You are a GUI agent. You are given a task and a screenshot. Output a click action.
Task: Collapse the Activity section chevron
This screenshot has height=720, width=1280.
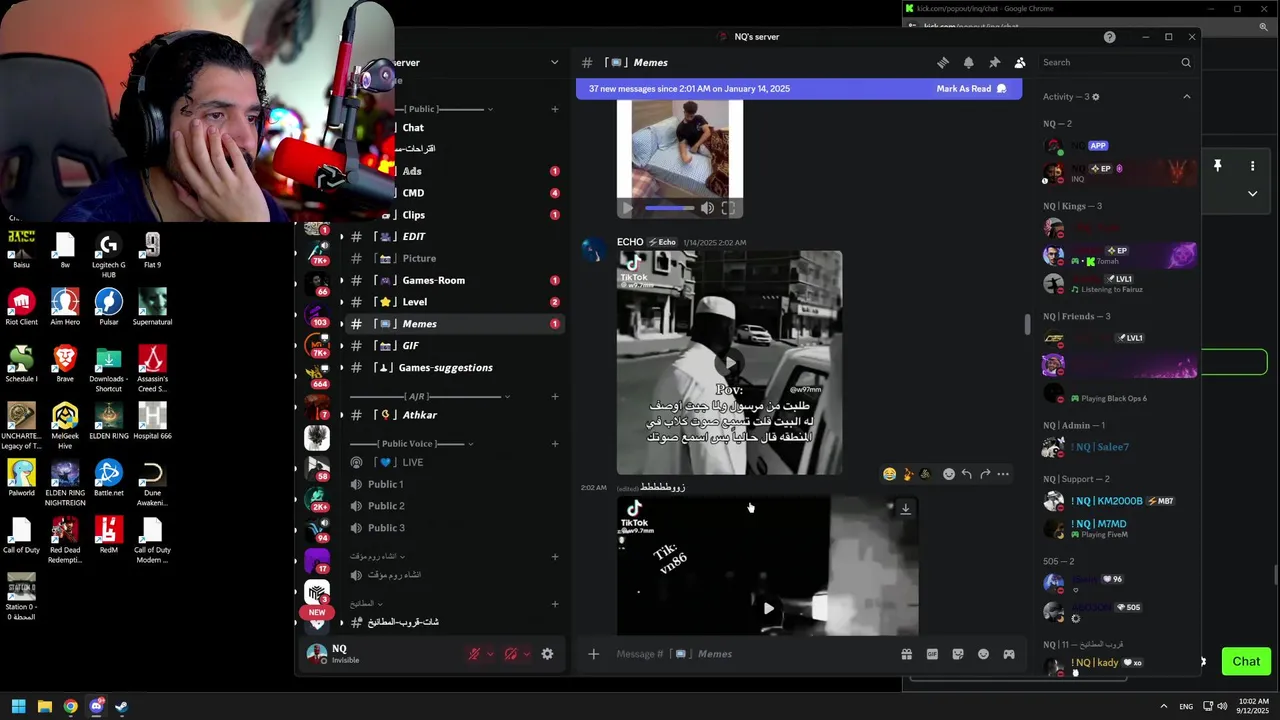click(x=1187, y=97)
